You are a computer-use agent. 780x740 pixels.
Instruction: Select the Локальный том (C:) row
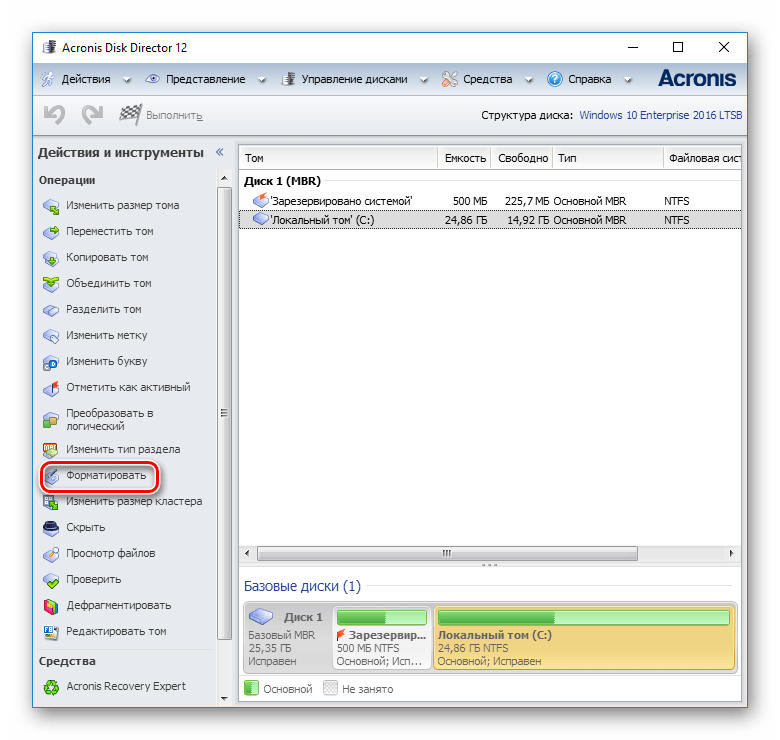point(490,220)
